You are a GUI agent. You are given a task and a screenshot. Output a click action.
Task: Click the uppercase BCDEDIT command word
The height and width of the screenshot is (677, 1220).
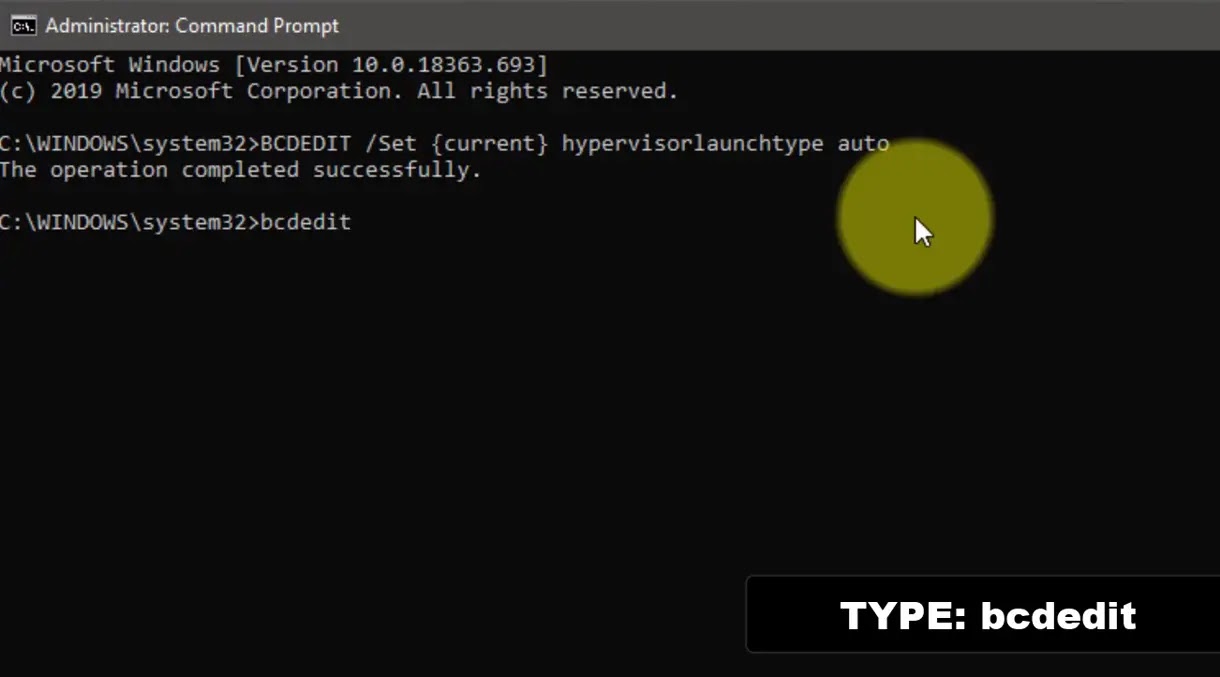pyautogui.click(x=306, y=144)
